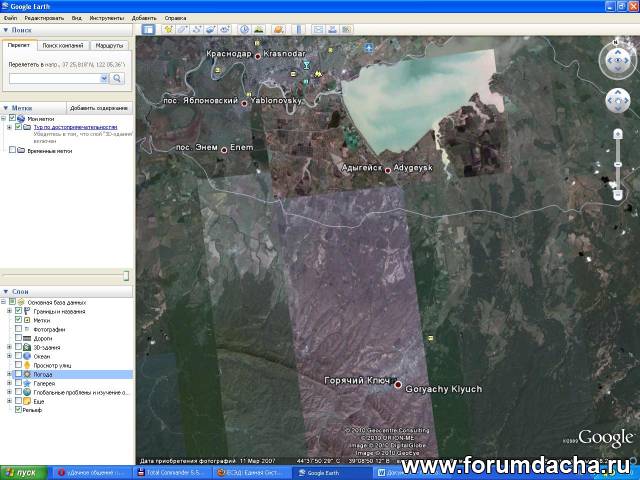This screenshot has width=640, height=480.
Task: Enable the Дороги layer checkbox
Action: click(18, 338)
